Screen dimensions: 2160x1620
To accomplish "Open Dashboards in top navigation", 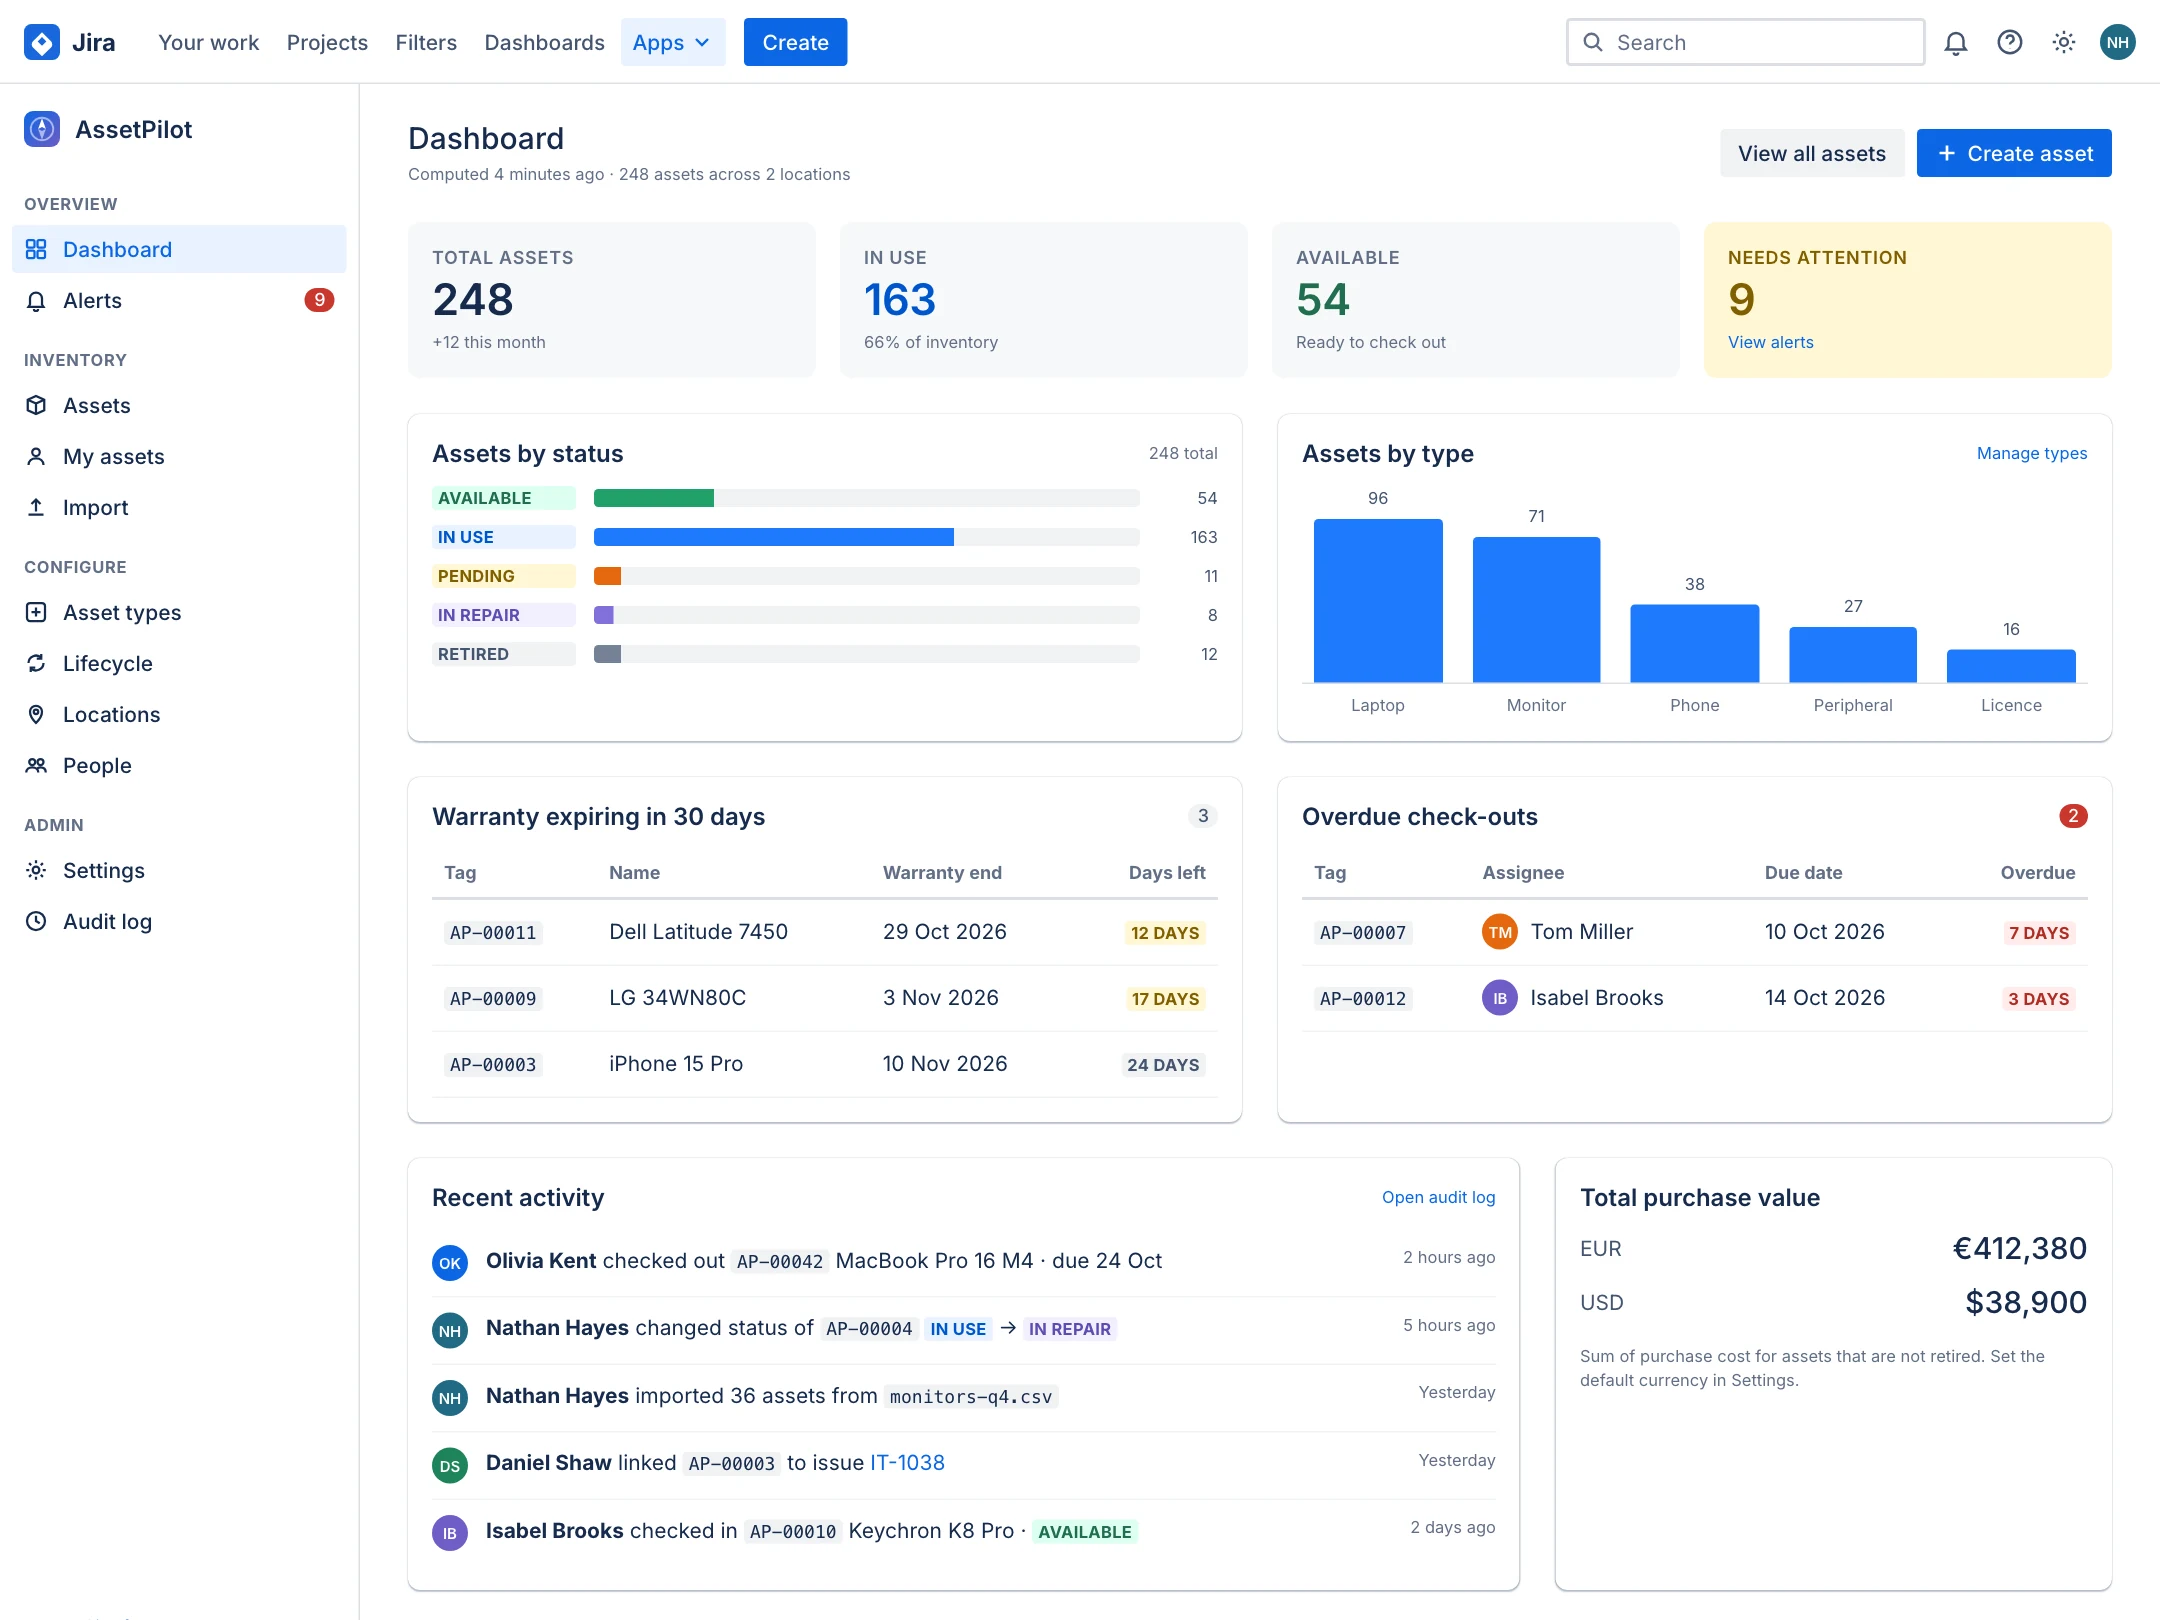I will [544, 42].
